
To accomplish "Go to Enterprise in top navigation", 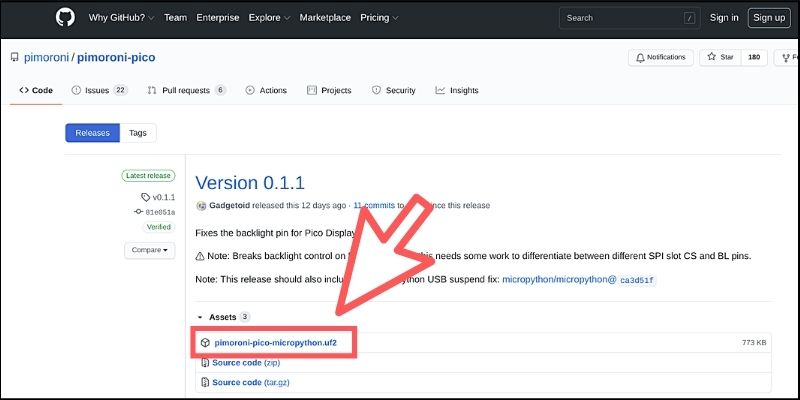I will point(218,18).
